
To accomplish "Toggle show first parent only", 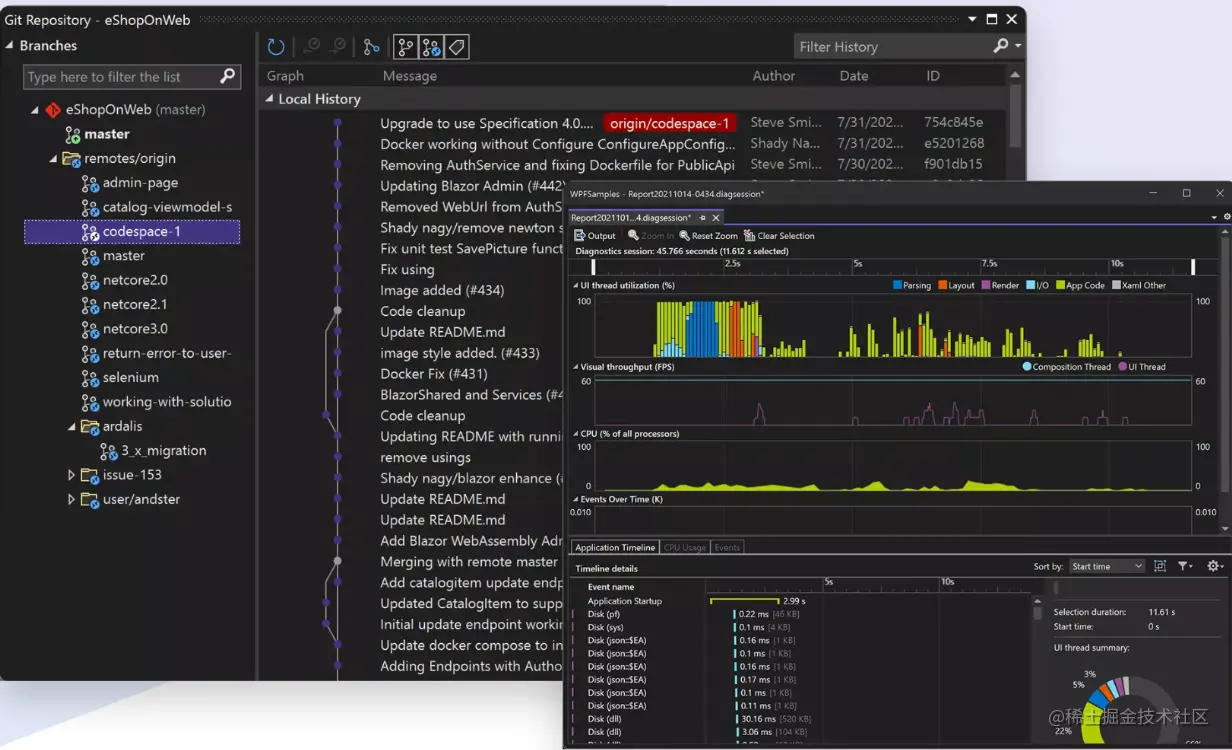I will 405,47.
